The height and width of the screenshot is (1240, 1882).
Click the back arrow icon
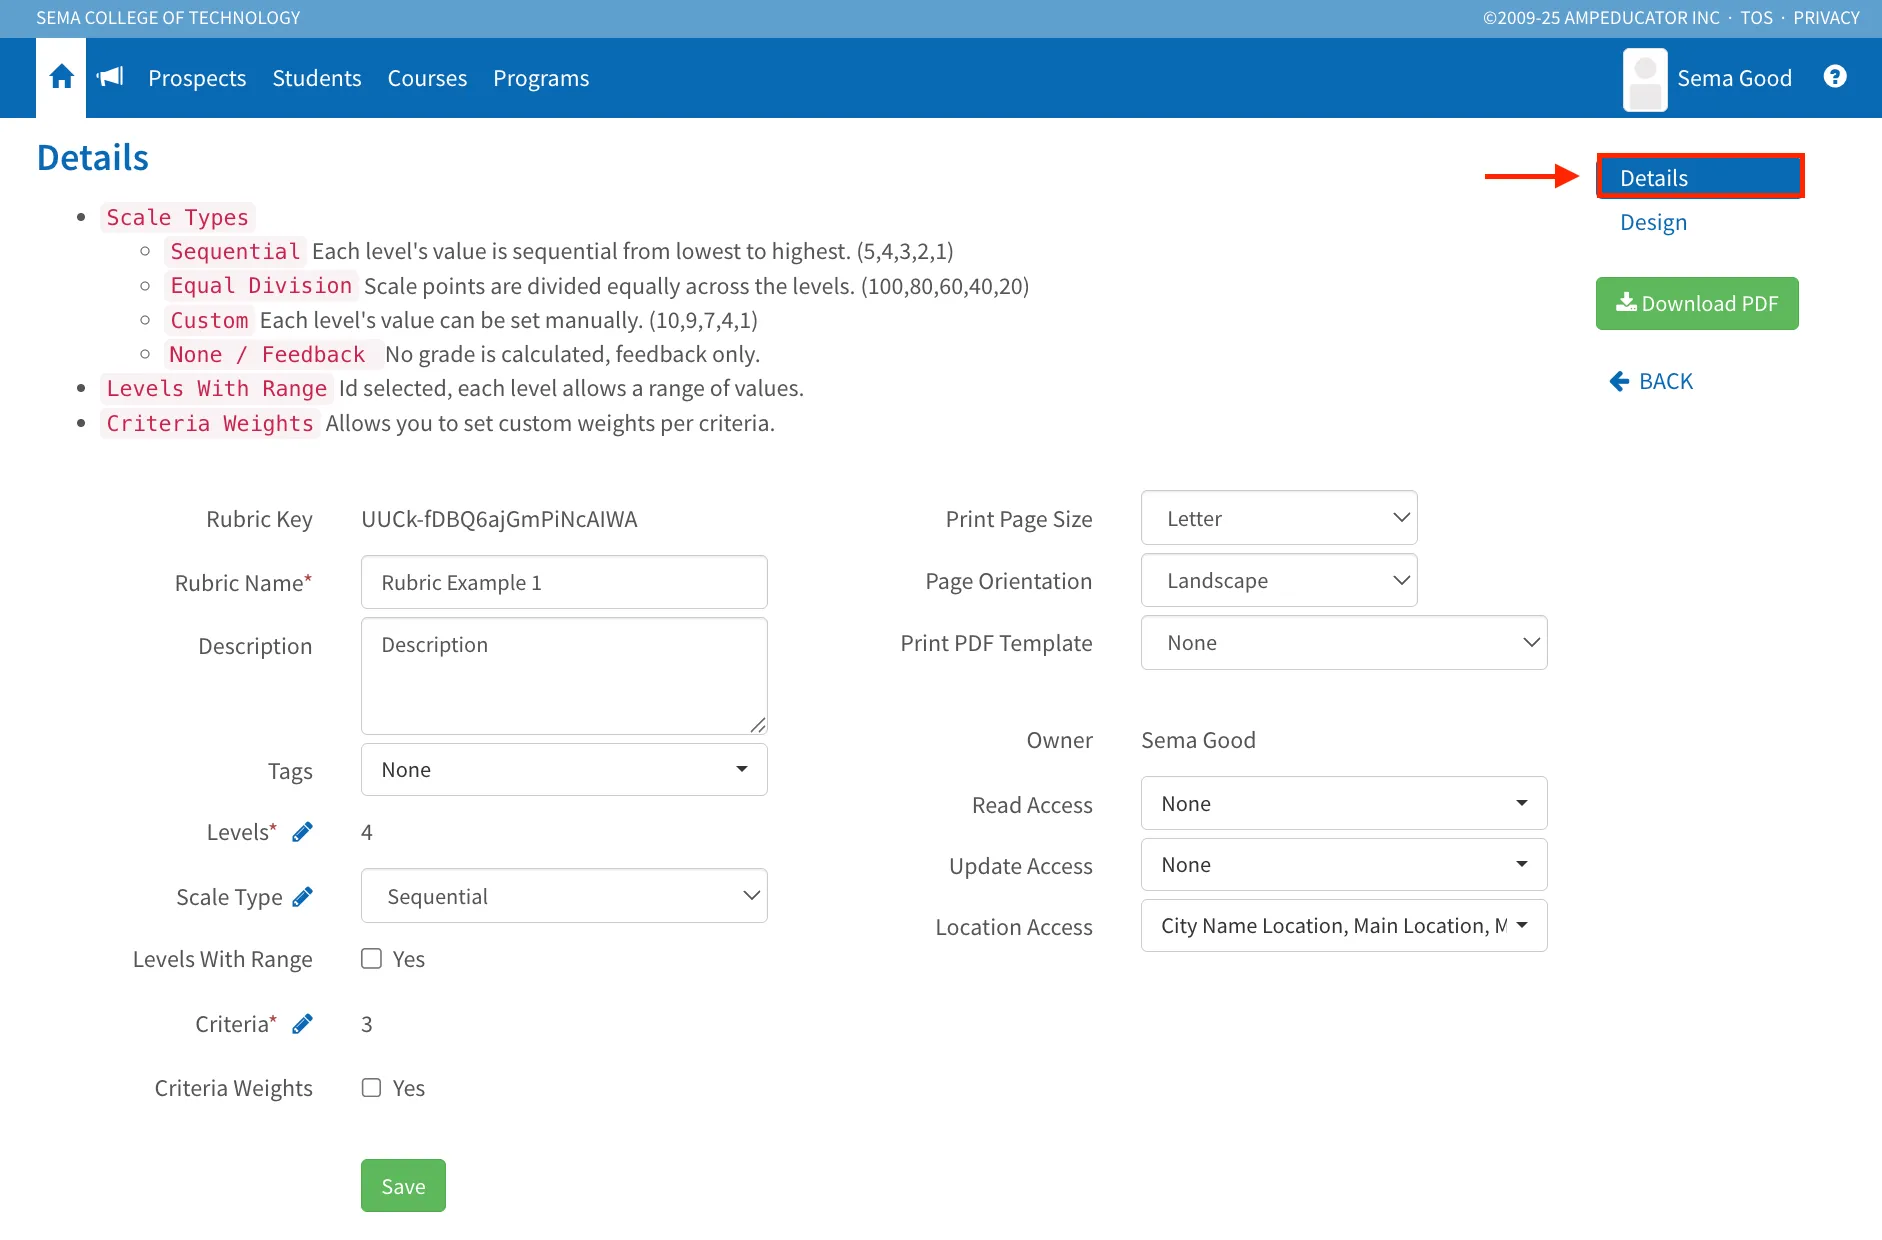[x=1619, y=381]
